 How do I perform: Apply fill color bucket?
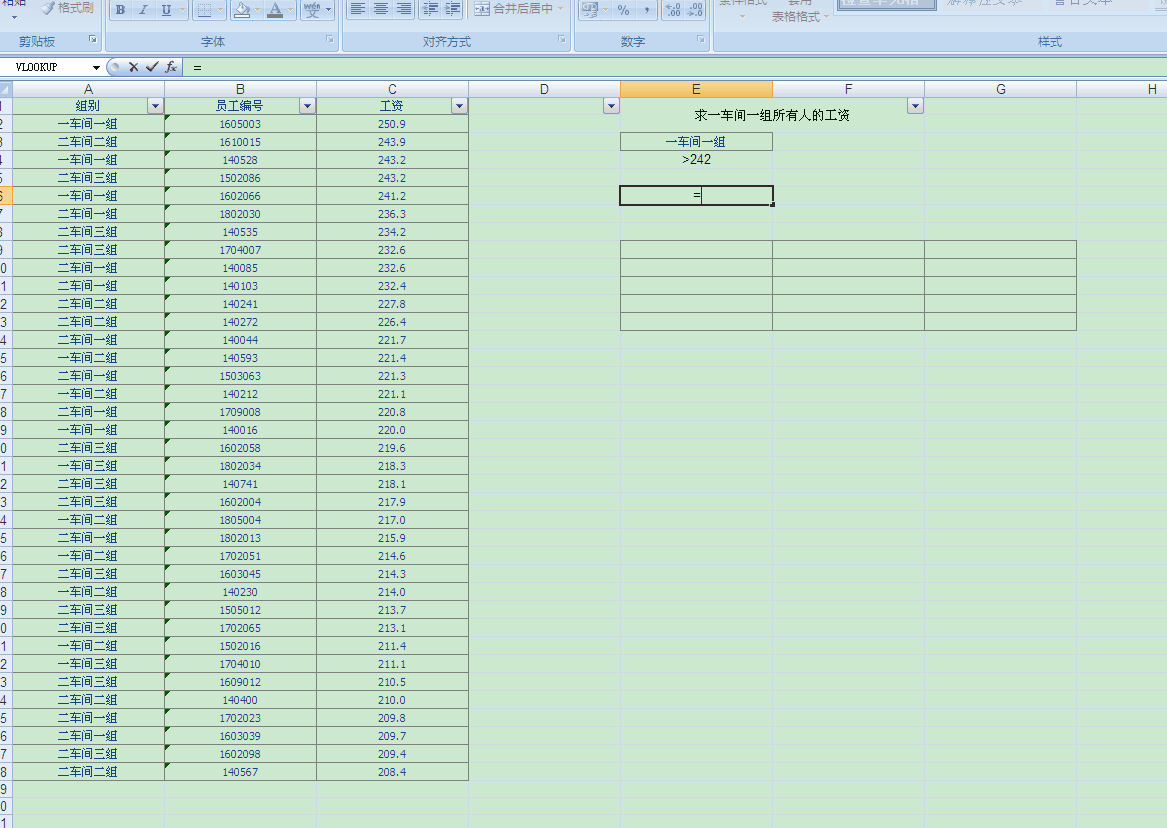tap(242, 10)
